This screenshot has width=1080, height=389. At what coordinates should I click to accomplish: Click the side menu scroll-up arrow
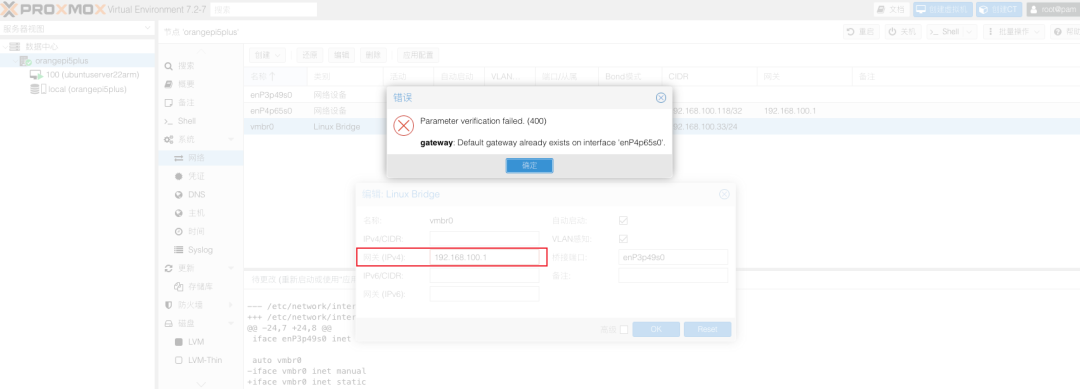200,52
